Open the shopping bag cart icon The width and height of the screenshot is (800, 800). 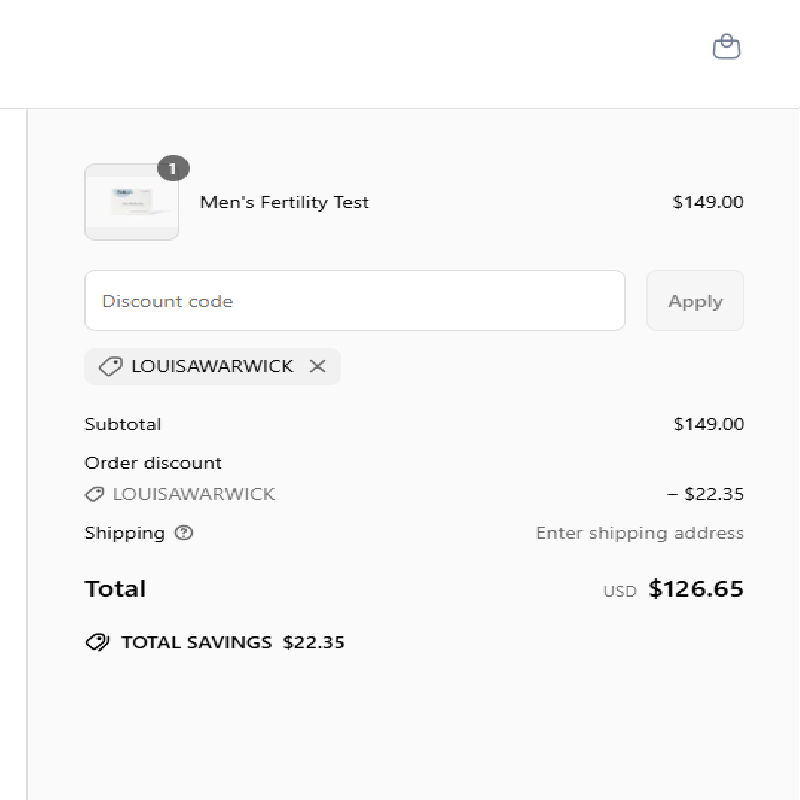coord(727,47)
